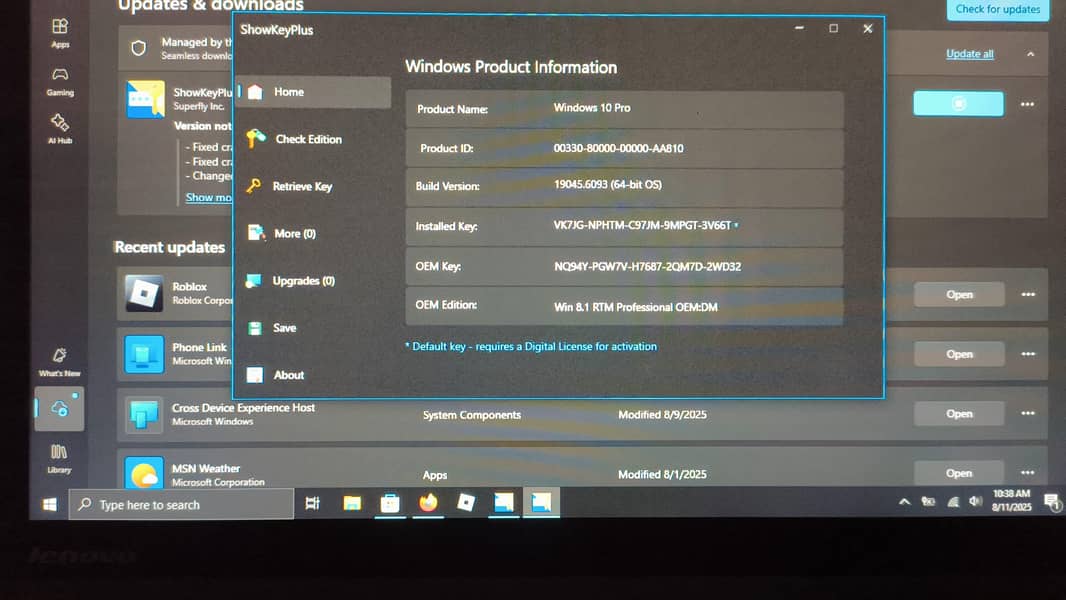Collapse the Update all section chevron
Screen dimensions: 1066x600
click(x=1028, y=54)
